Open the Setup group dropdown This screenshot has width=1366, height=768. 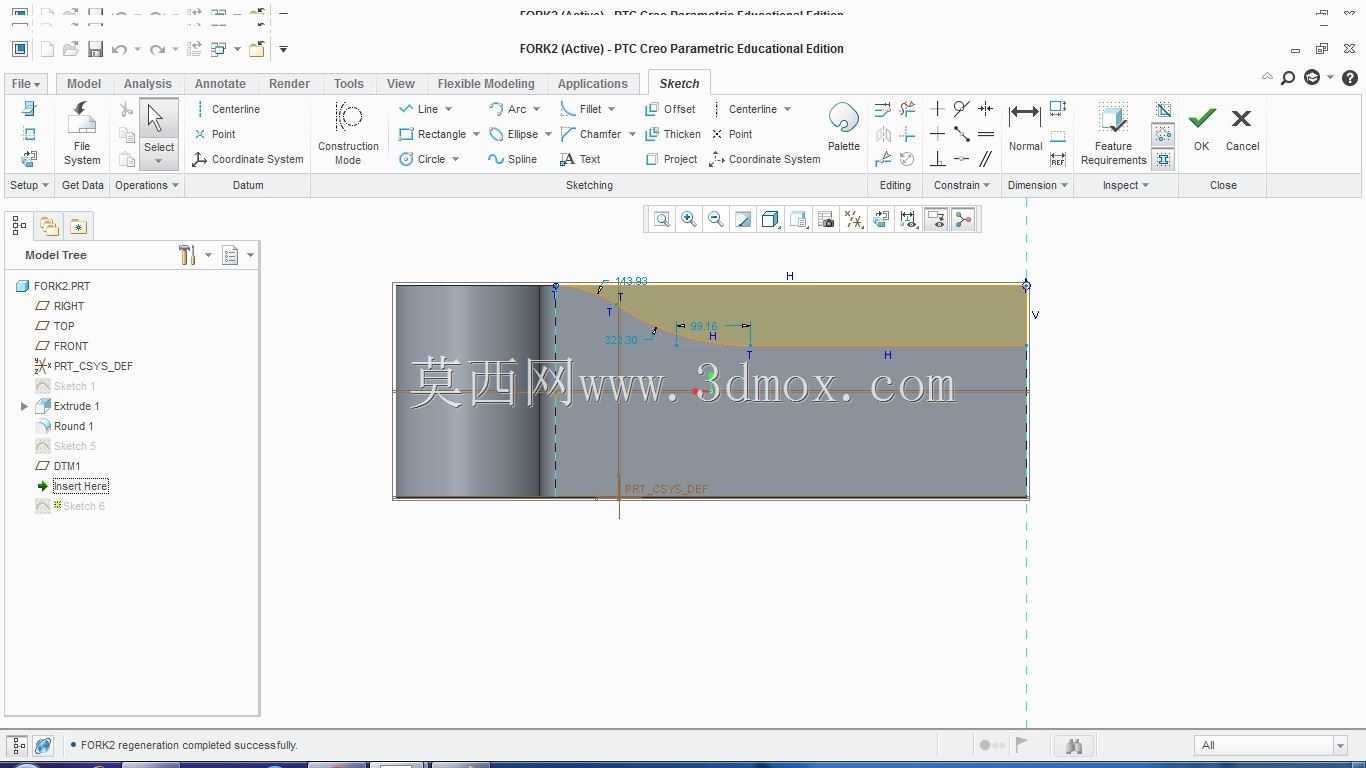click(29, 185)
